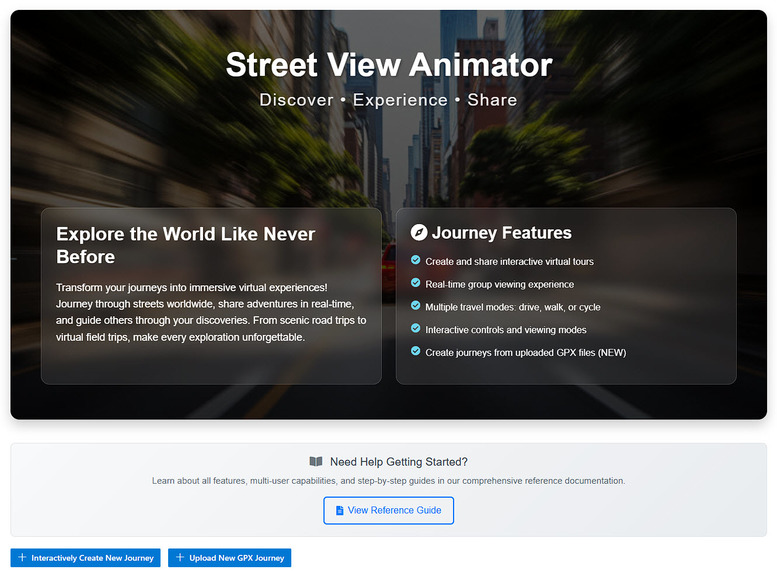Viewport: 777px width, 573px height.
Task: Click checkmark next to Real-time group viewing
Action: [x=416, y=283]
